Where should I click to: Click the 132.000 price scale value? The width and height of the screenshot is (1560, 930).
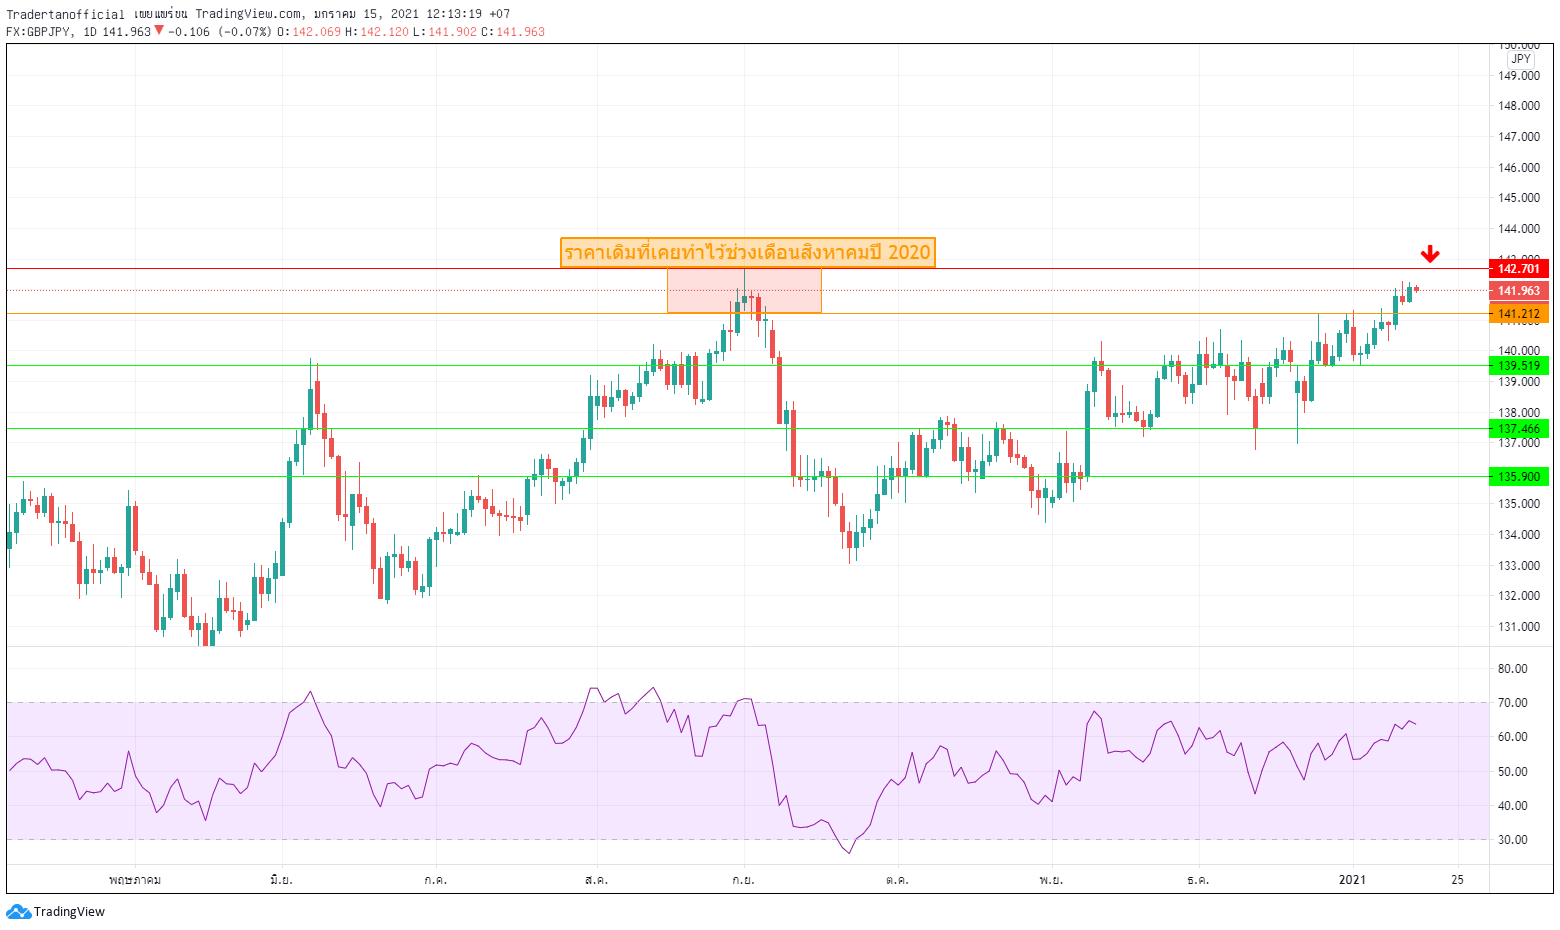1518,596
